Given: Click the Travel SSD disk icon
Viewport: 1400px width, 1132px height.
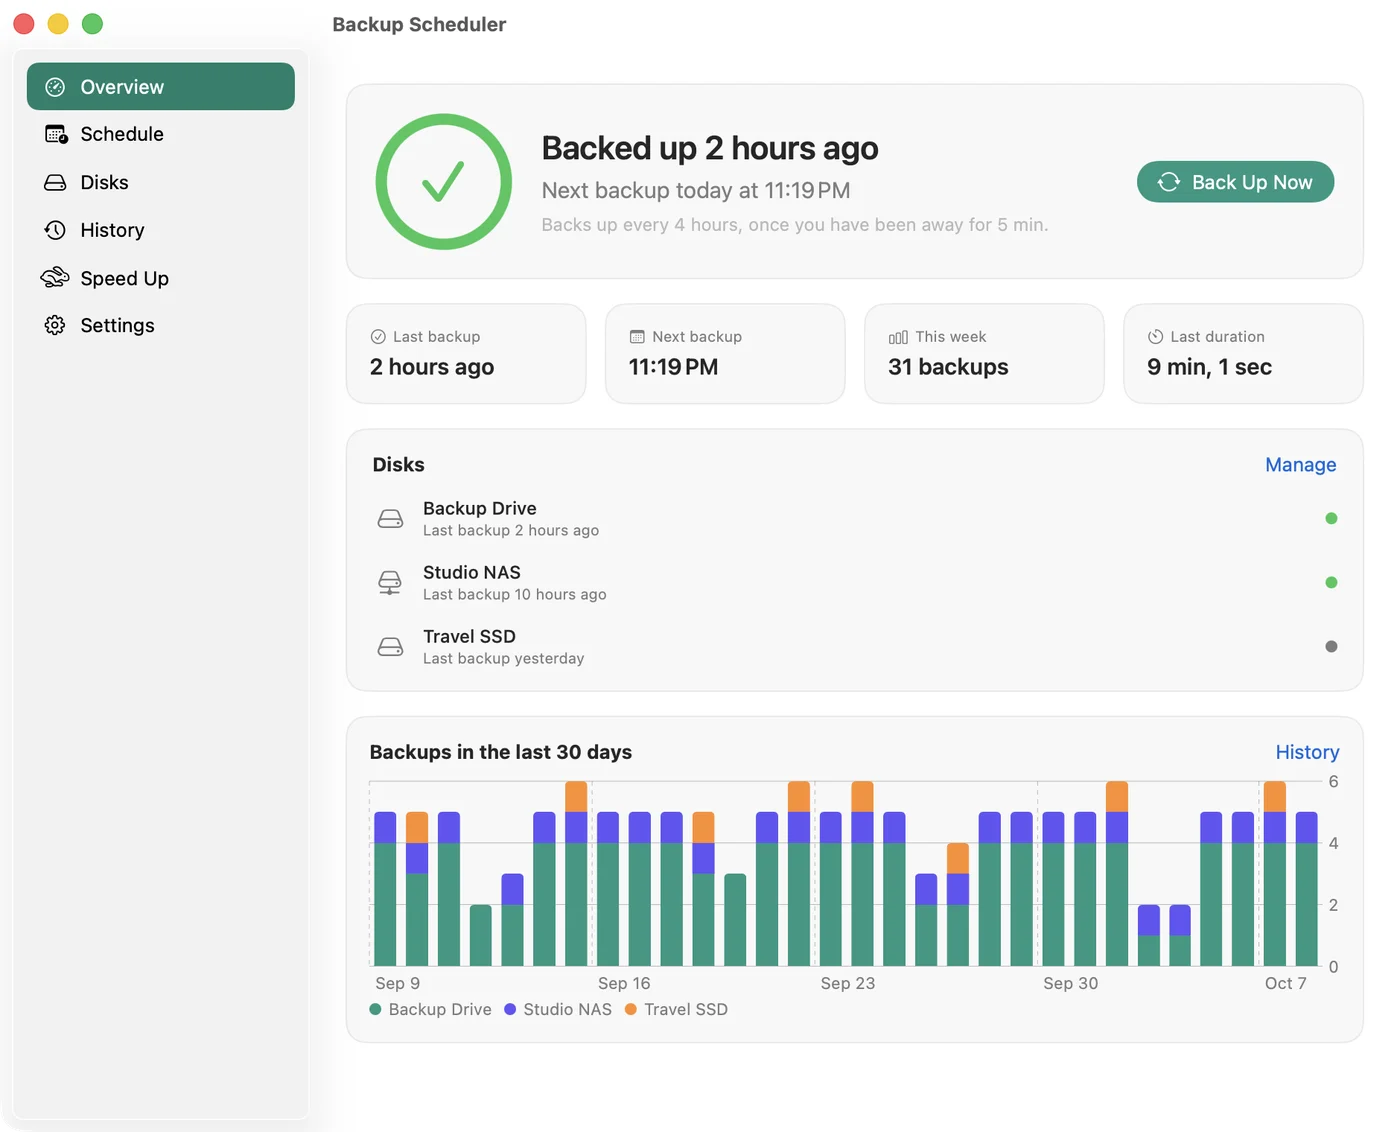Looking at the screenshot, I should (x=390, y=646).
